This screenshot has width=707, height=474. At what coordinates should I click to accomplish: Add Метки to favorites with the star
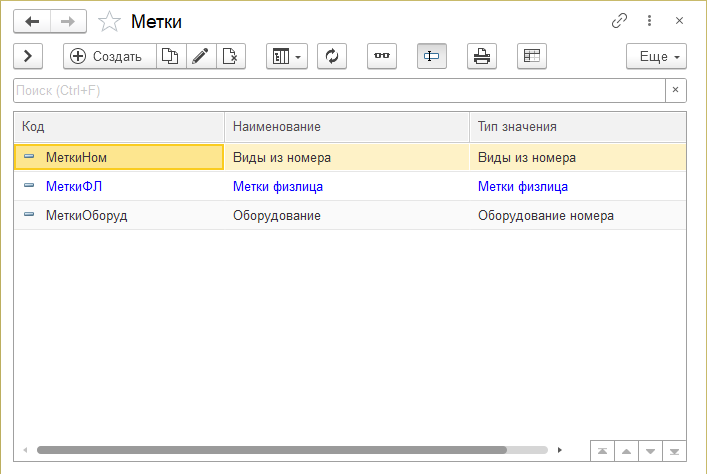[109, 21]
